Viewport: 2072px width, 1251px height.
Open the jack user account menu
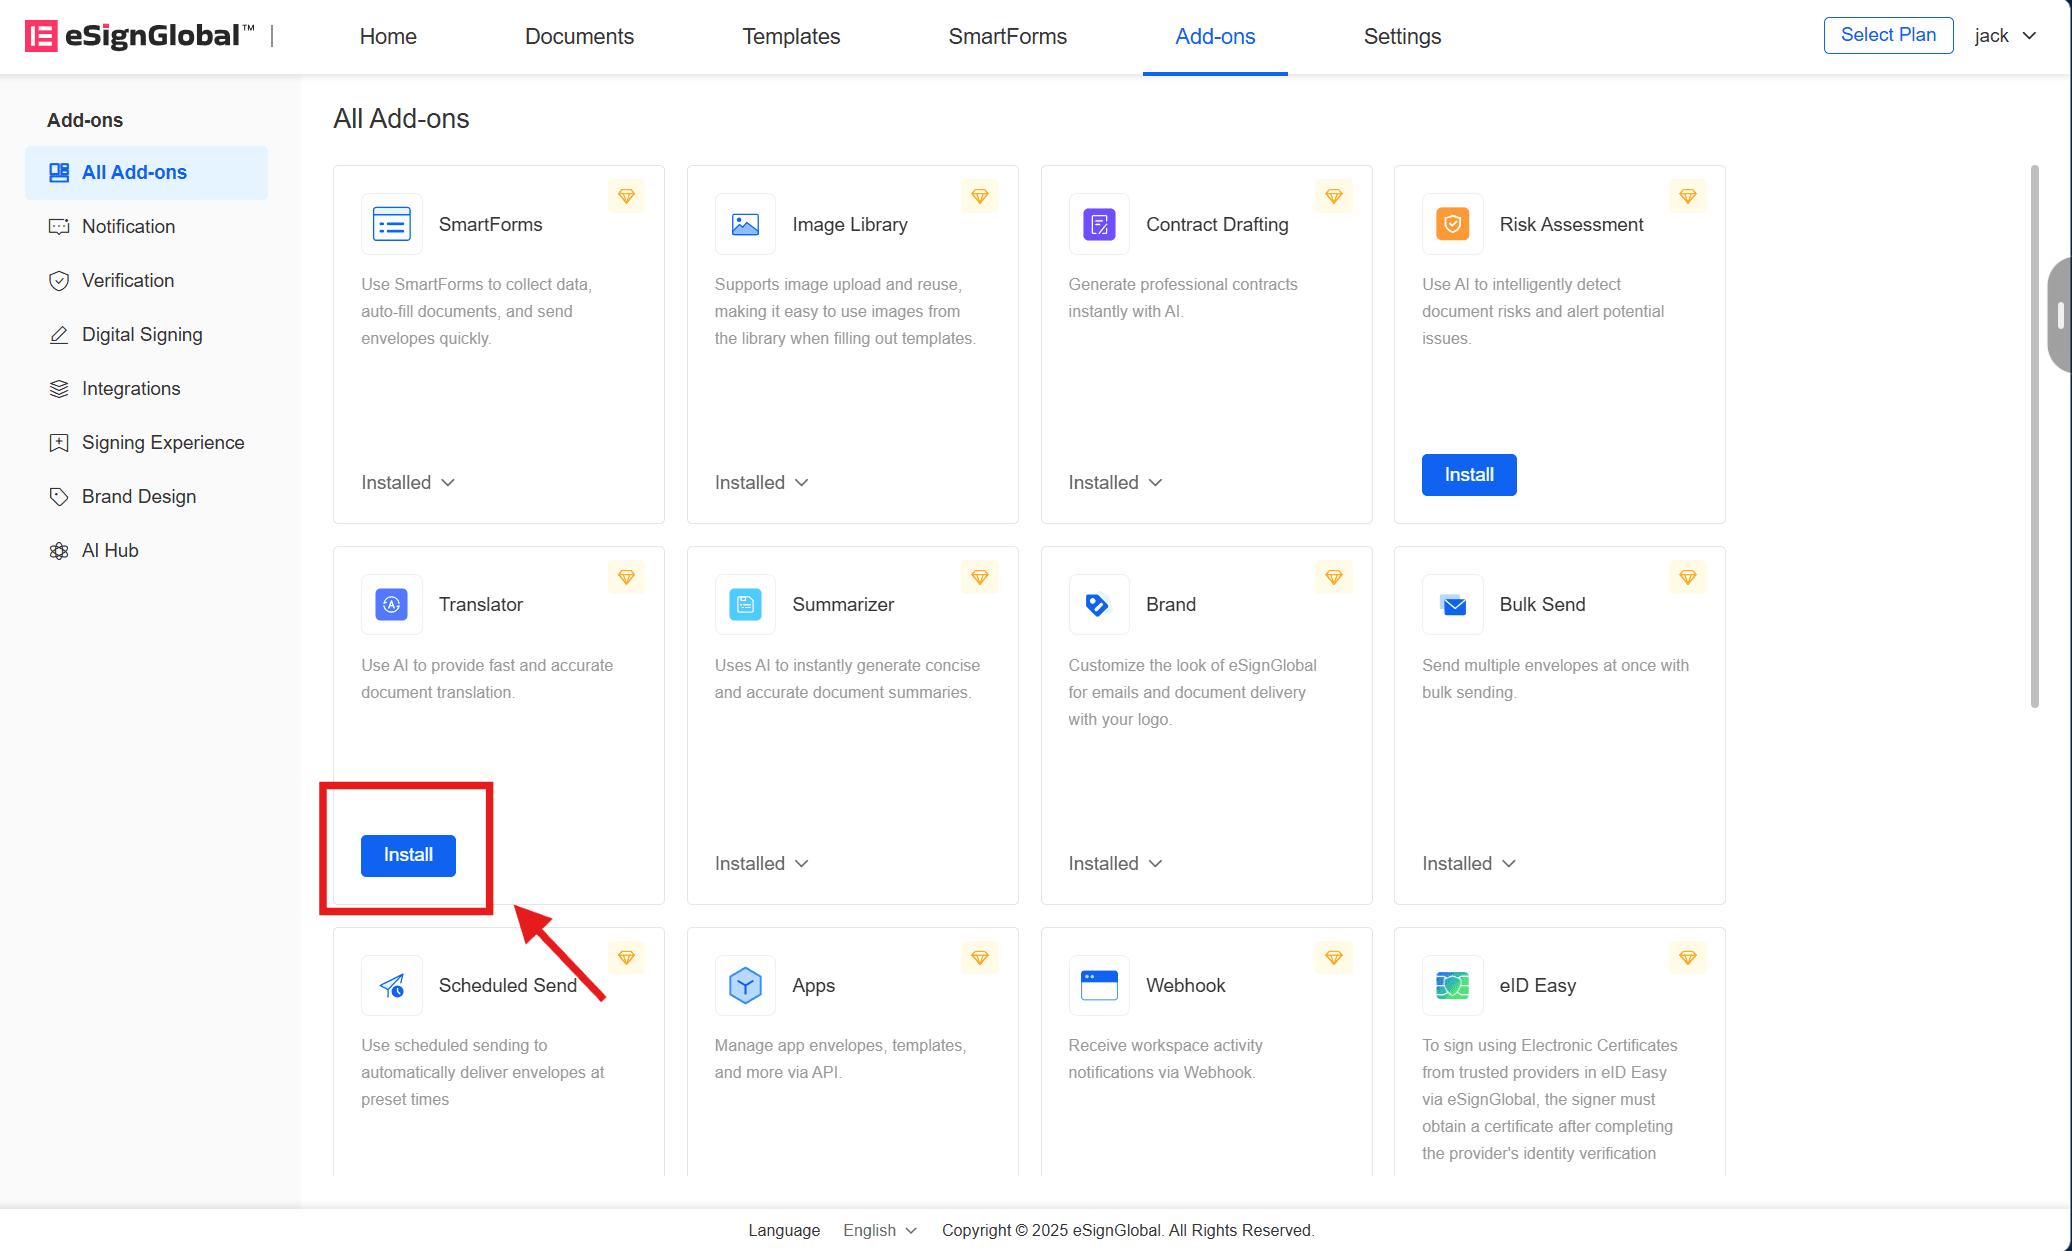(2005, 36)
